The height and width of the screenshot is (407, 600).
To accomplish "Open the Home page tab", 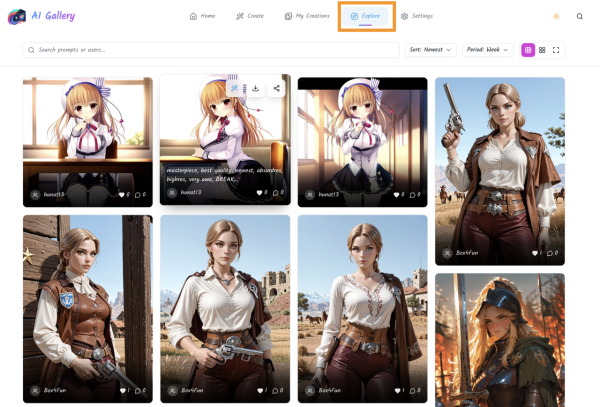I will tap(202, 16).
